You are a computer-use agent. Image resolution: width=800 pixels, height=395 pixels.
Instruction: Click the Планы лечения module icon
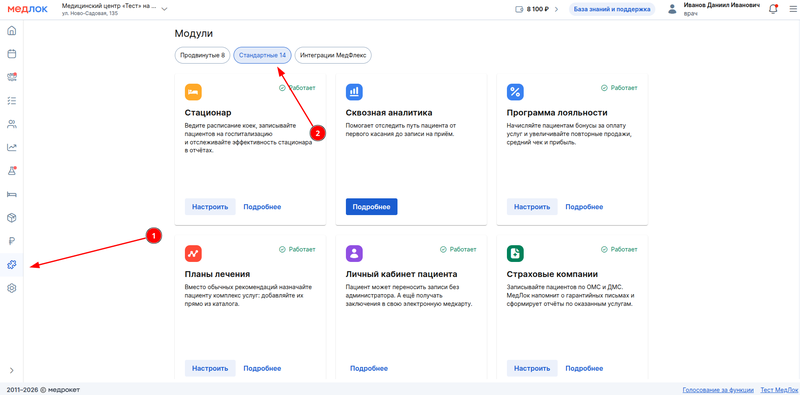tap(193, 253)
